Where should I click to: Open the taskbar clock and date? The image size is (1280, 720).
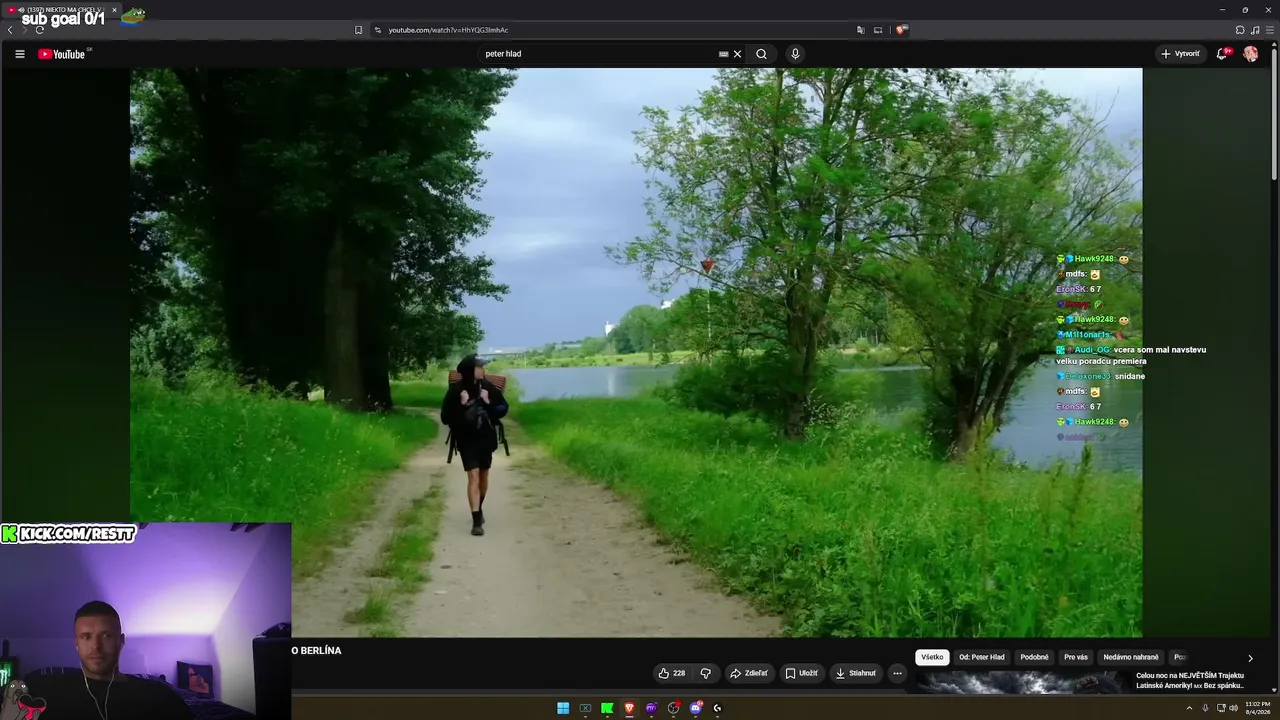point(1258,707)
